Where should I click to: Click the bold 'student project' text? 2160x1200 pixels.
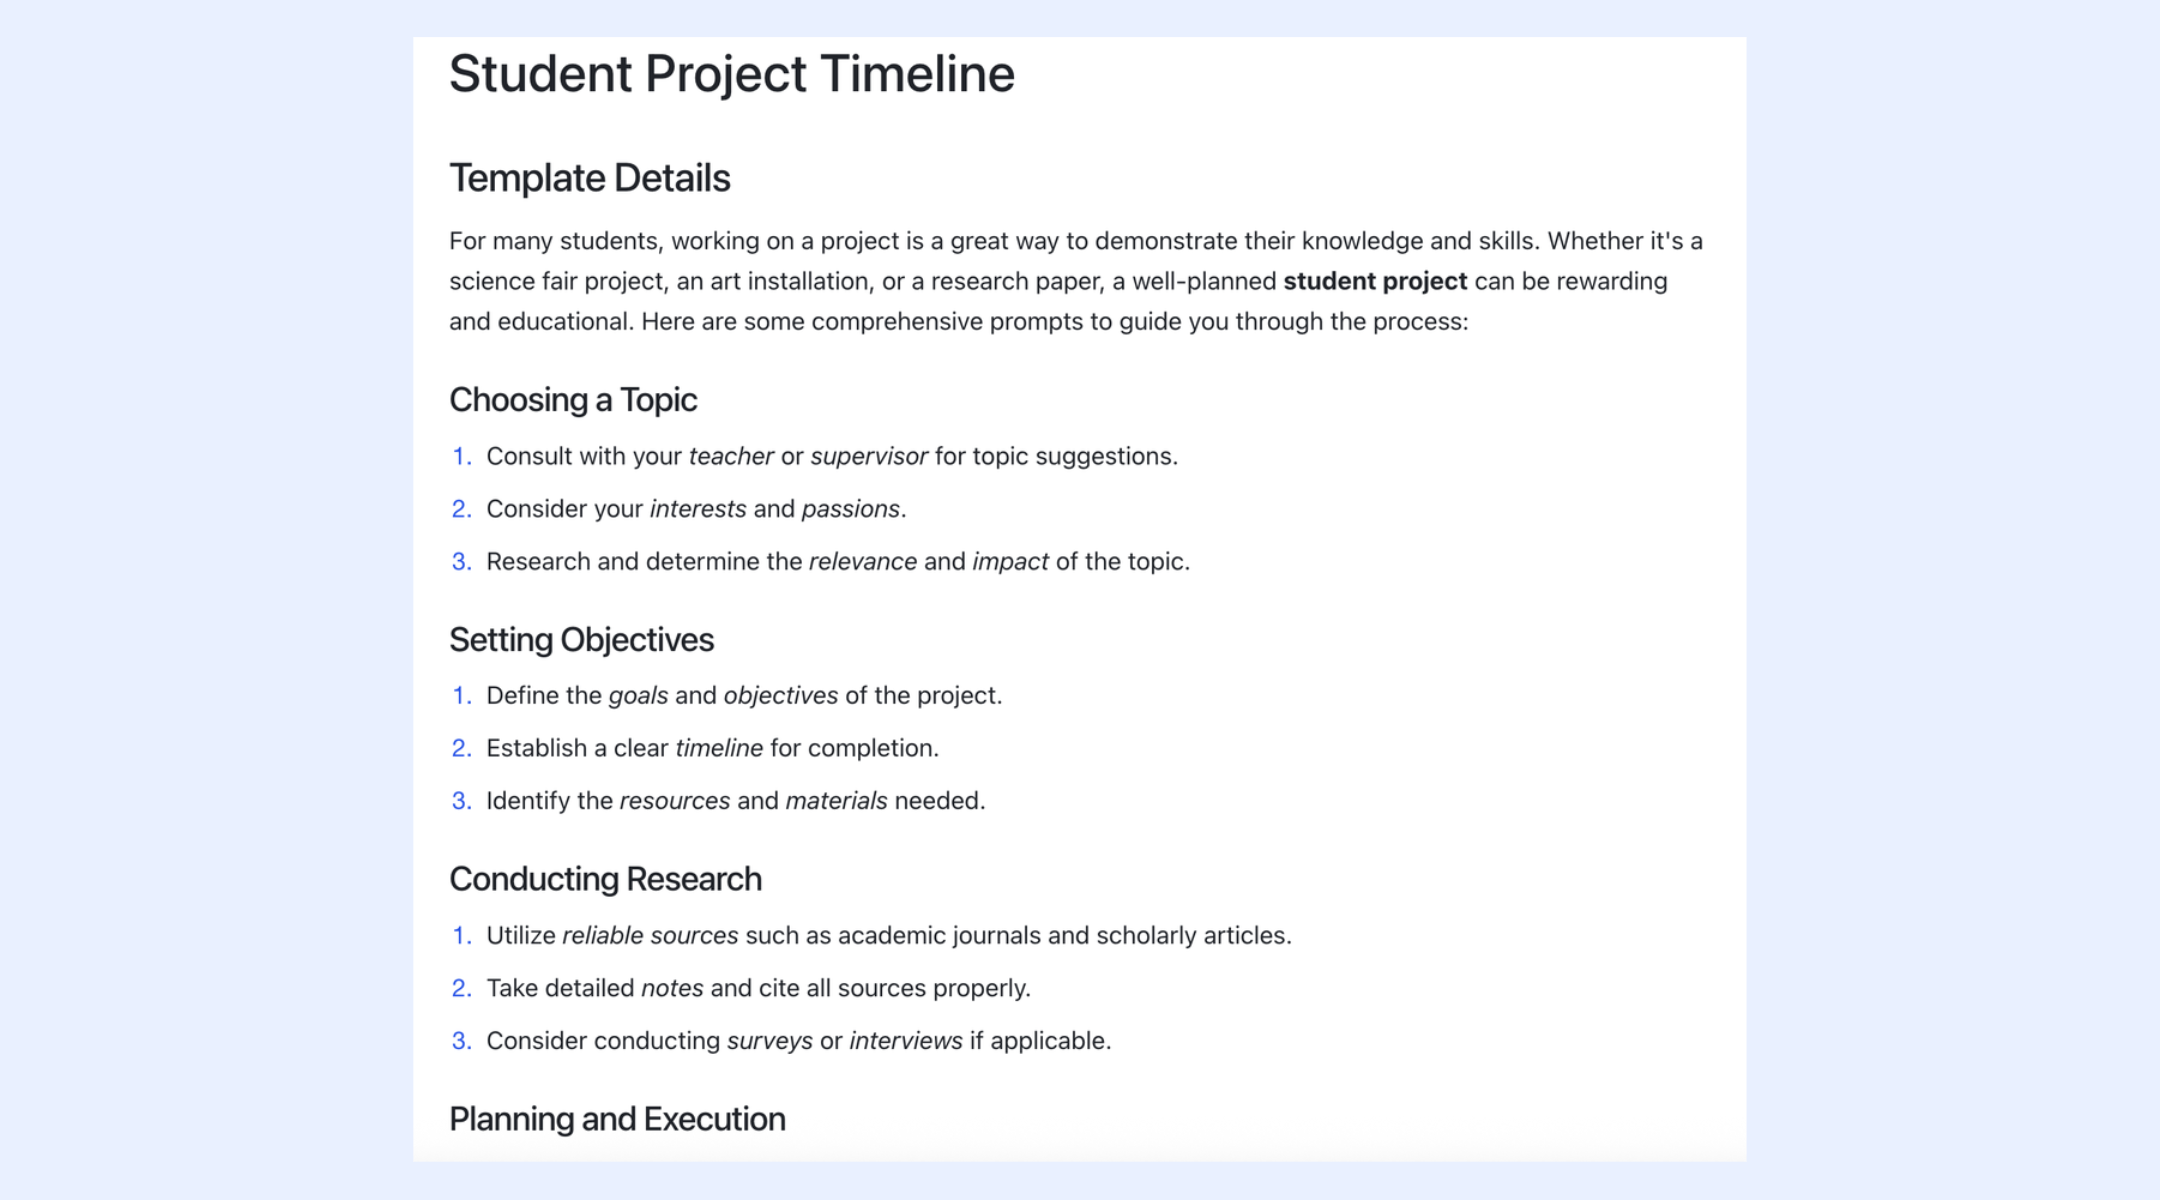tap(1375, 281)
